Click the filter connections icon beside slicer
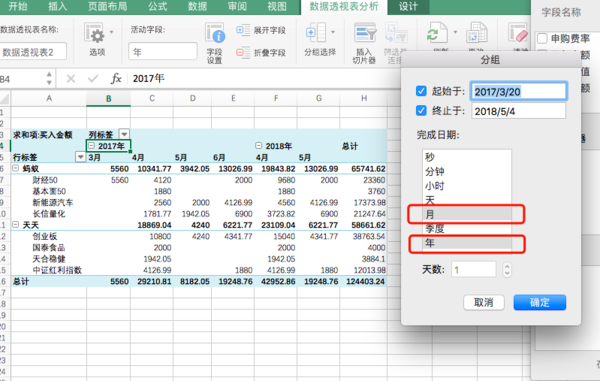This screenshot has height=381, width=600. 396,34
